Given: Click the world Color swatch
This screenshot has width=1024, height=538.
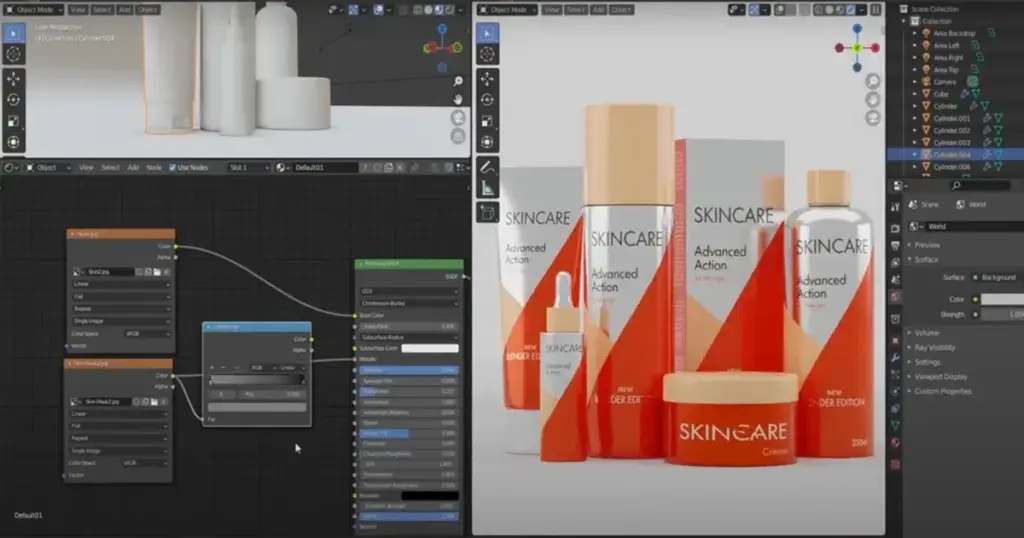Looking at the screenshot, I should 1002,299.
